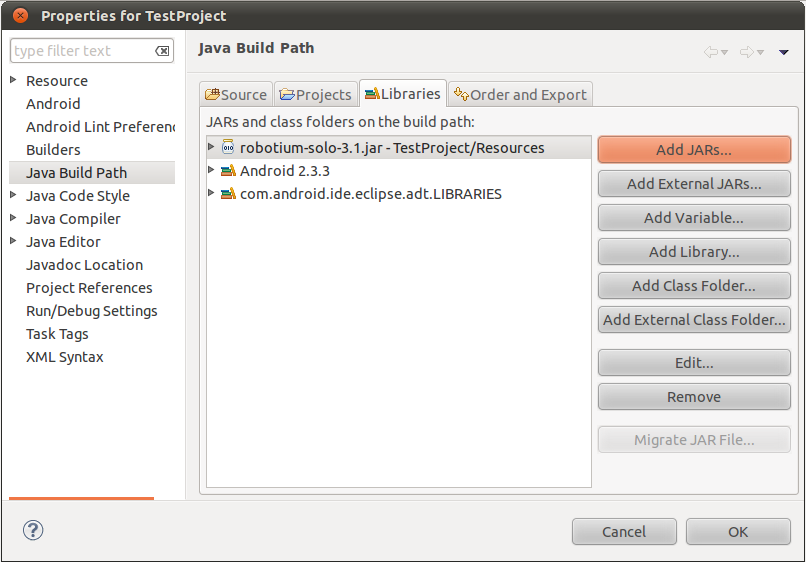Open the back history dropdown arrow
Image resolution: width=806 pixels, height=562 pixels.
pos(724,52)
